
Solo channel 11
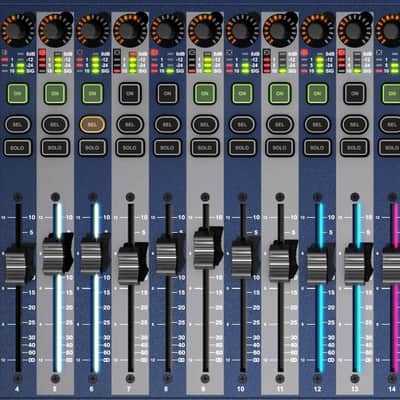[280, 148]
